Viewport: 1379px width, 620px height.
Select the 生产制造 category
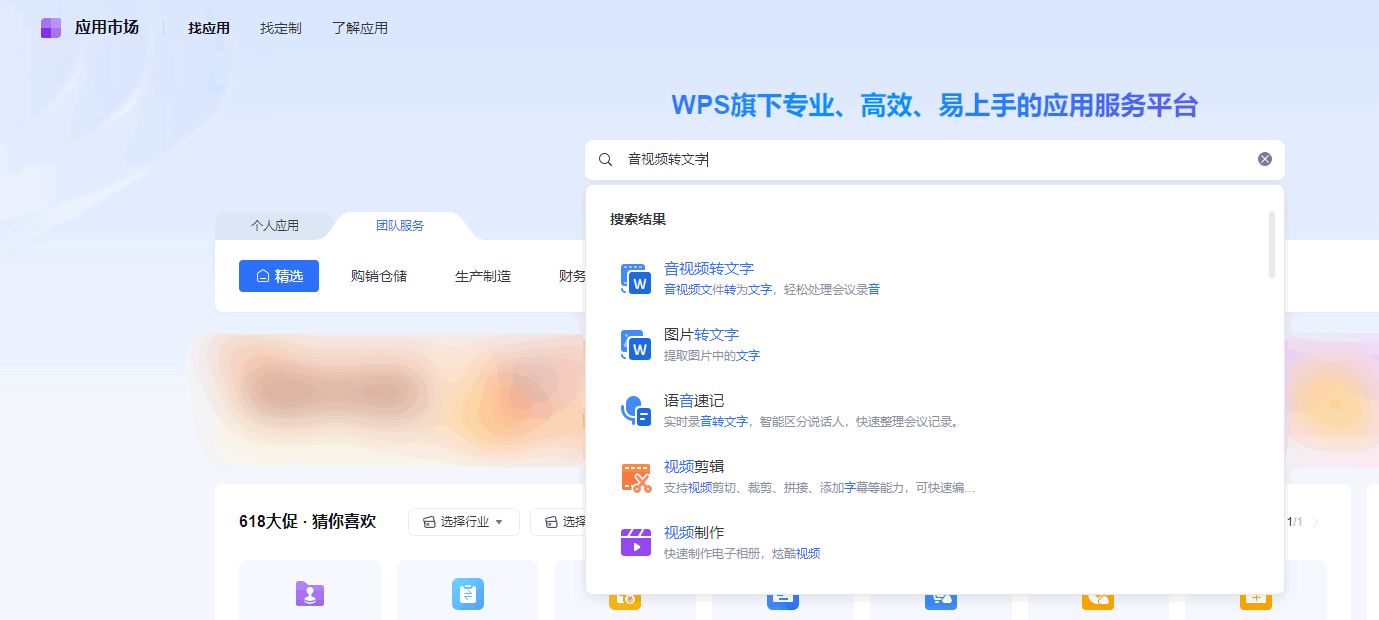483,276
